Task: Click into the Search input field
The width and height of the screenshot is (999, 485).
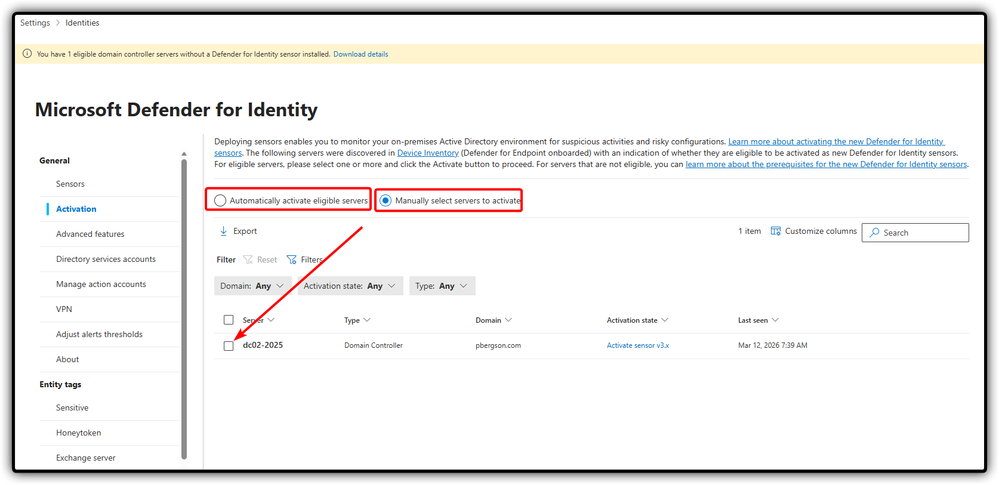Action: coord(916,233)
